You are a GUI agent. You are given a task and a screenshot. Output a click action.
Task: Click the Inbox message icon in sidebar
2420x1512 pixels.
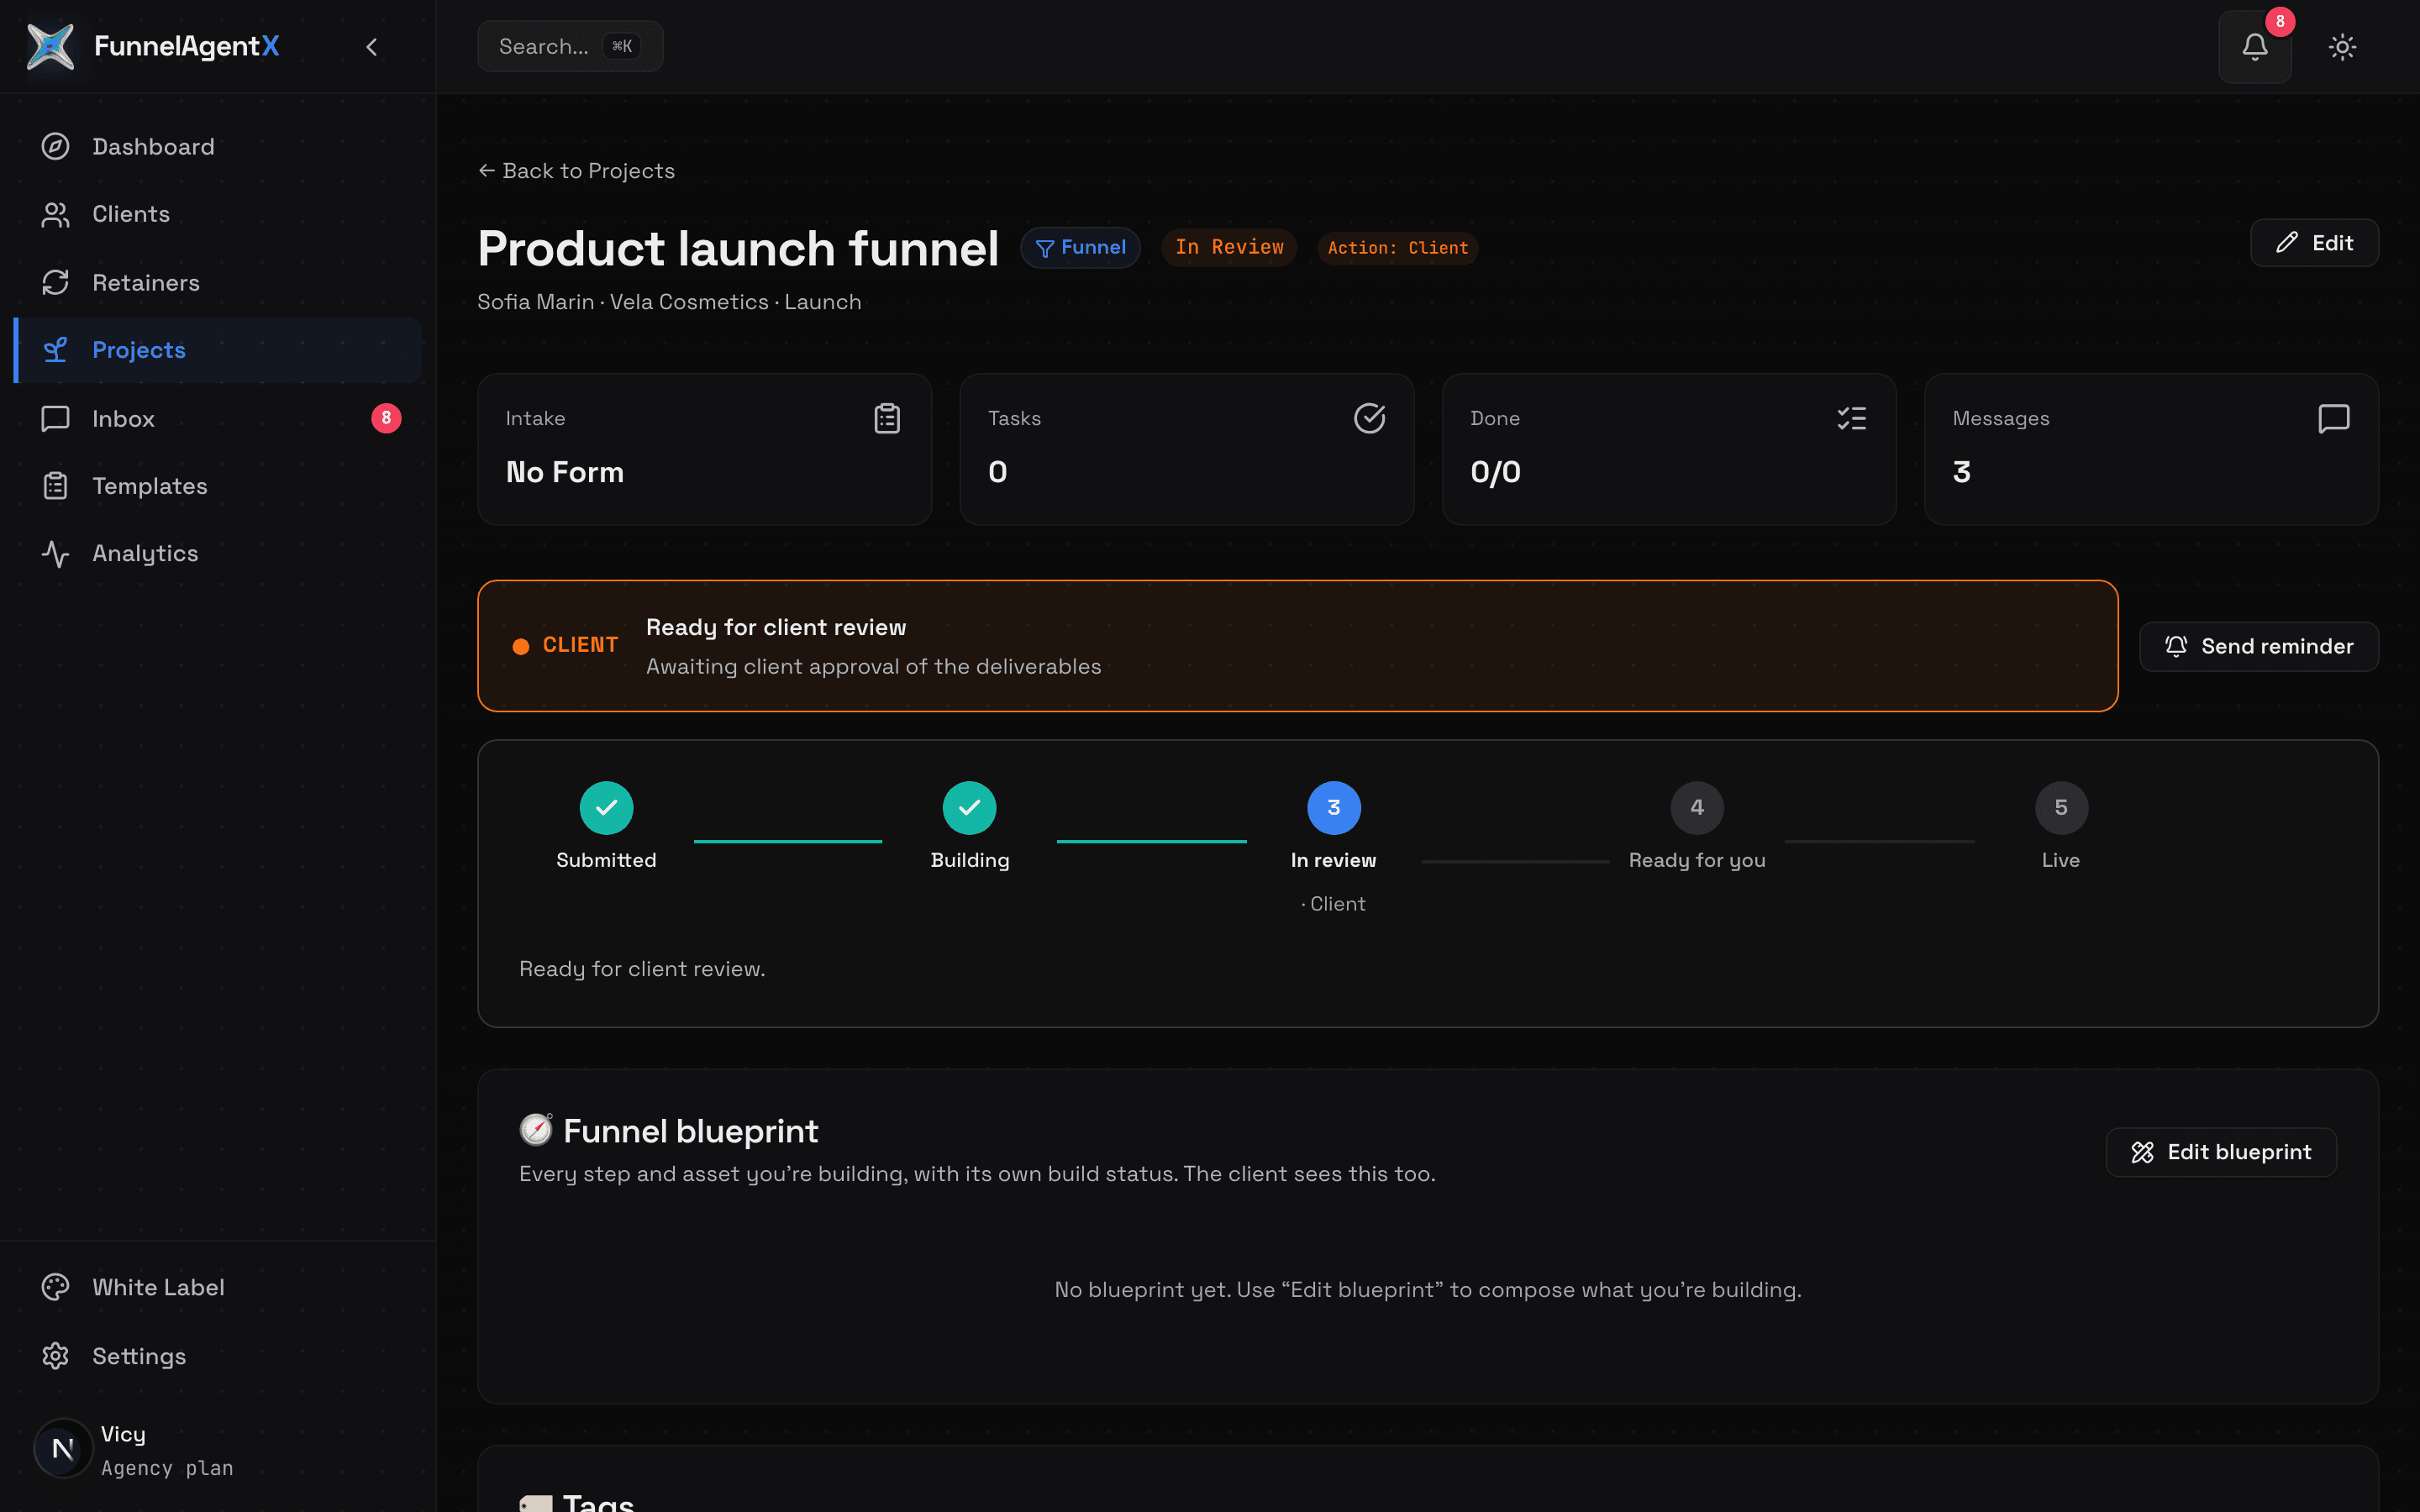[x=55, y=418]
